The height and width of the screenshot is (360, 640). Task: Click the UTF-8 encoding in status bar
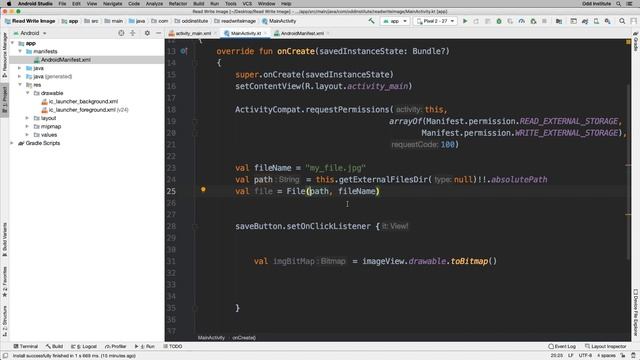tap(585, 356)
